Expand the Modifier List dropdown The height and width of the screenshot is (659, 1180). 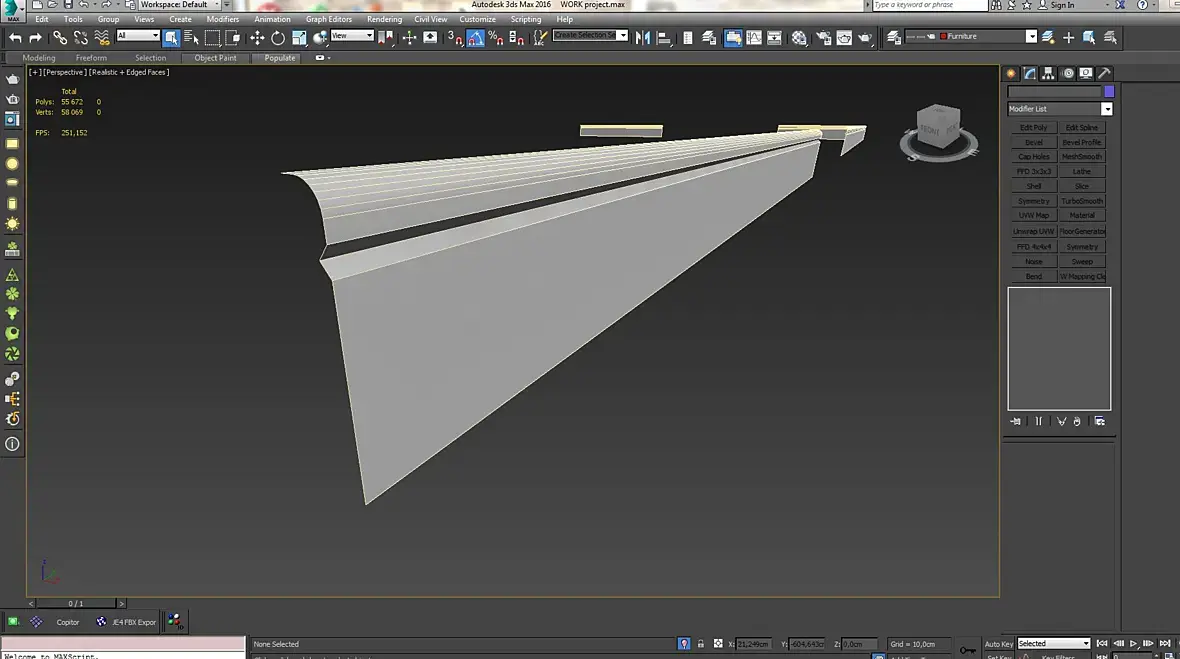tap(1106, 109)
